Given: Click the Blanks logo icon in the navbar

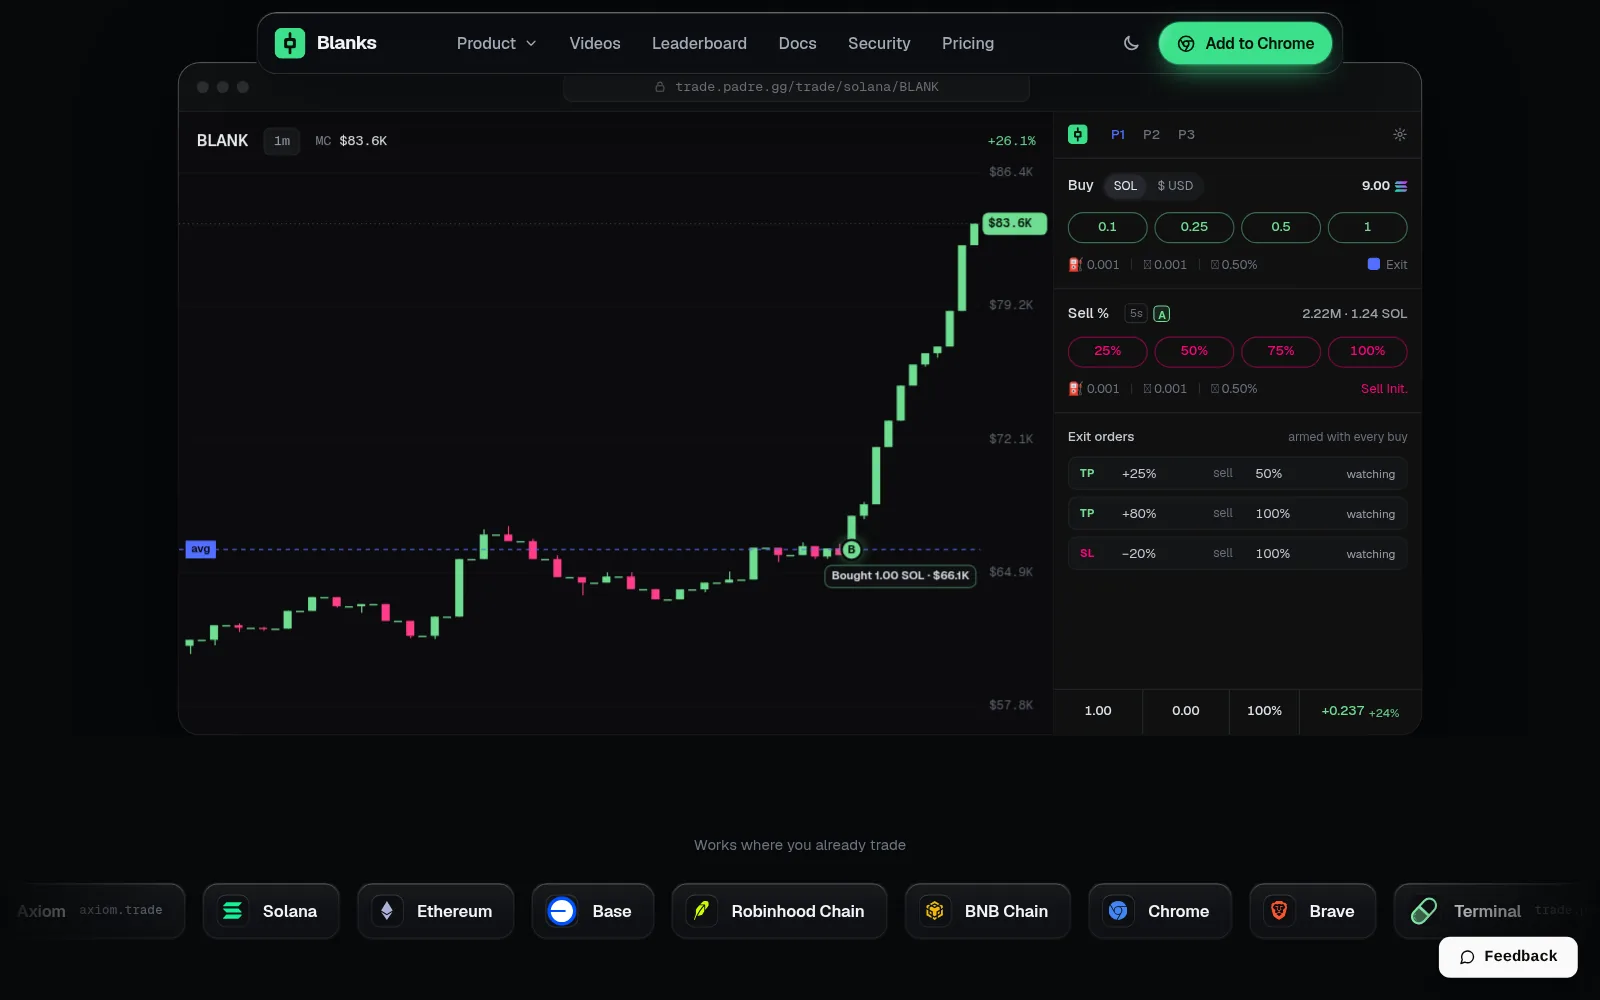Looking at the screenshot, I should point(290,43).
